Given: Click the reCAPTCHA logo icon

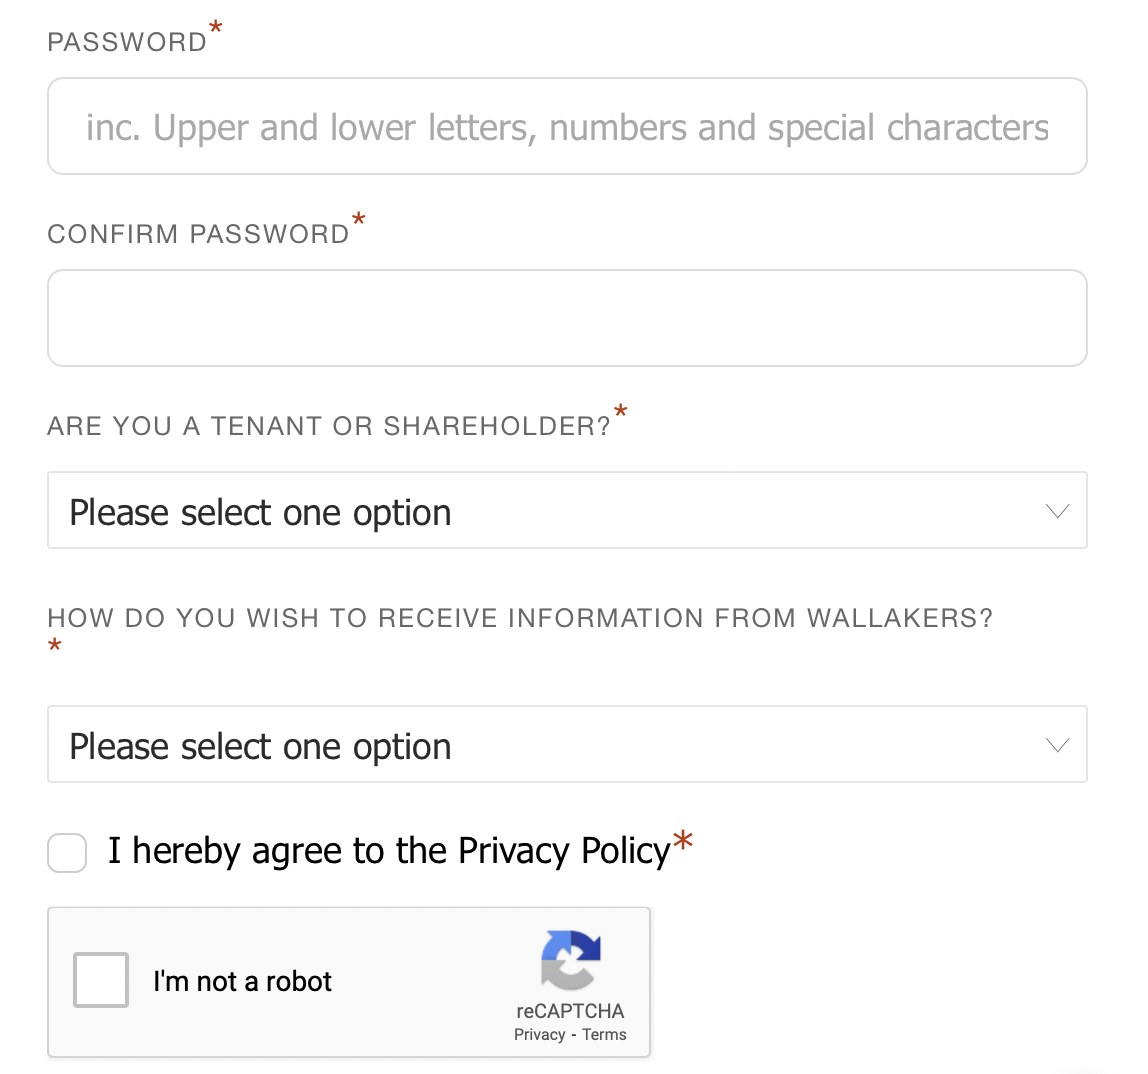Looking at the screenshot, I should point(571,960).
